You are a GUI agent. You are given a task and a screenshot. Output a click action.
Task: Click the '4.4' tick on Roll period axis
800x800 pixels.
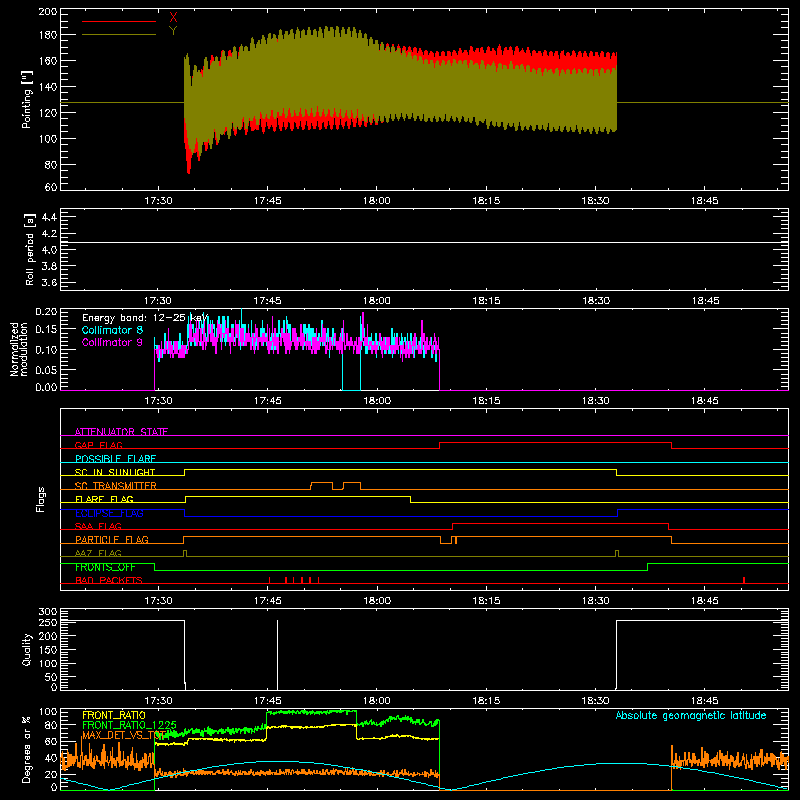click(x=49, y=217)
